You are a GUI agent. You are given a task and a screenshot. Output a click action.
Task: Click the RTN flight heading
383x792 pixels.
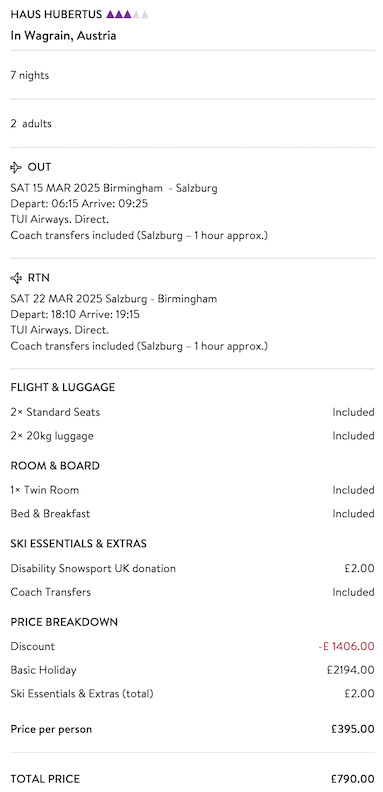click(39, 278)
